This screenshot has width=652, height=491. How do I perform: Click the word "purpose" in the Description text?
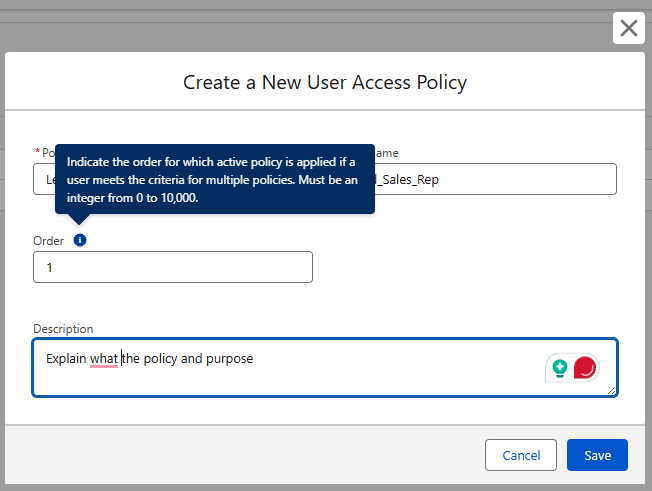229,358
